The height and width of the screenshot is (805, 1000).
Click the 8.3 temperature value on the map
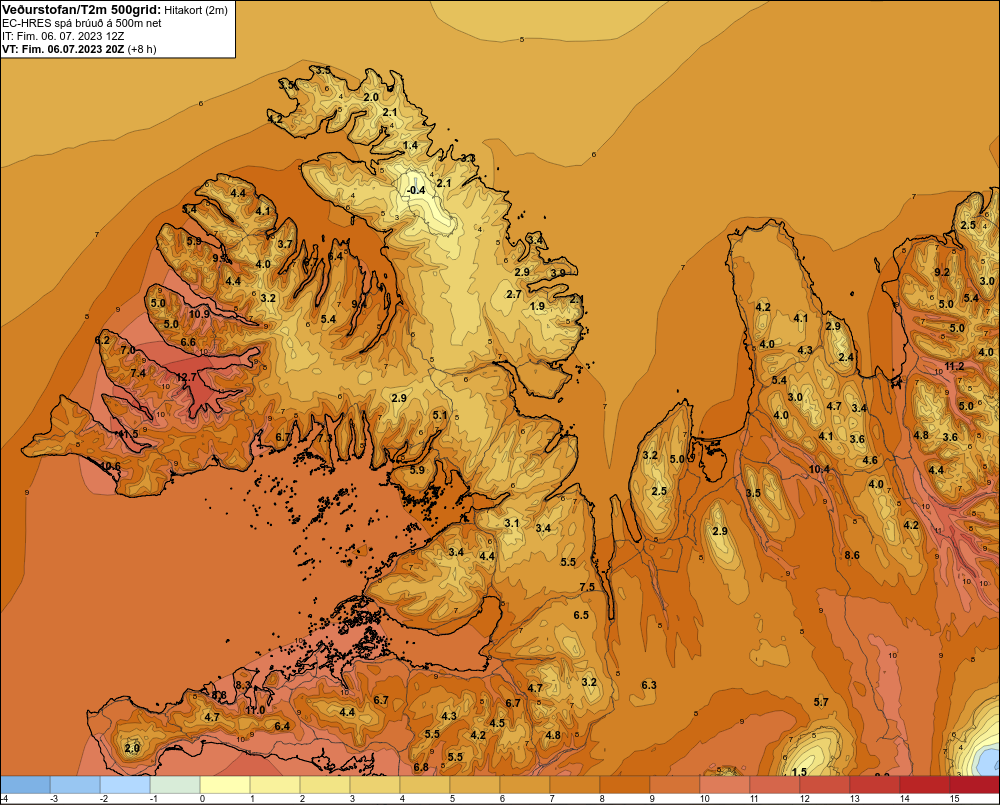(243, 684)
